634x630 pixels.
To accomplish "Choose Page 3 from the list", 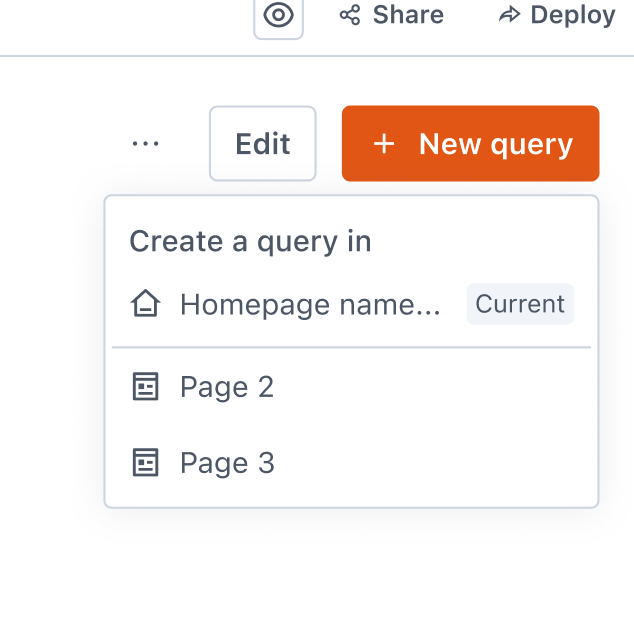I will tap(227, 463).
